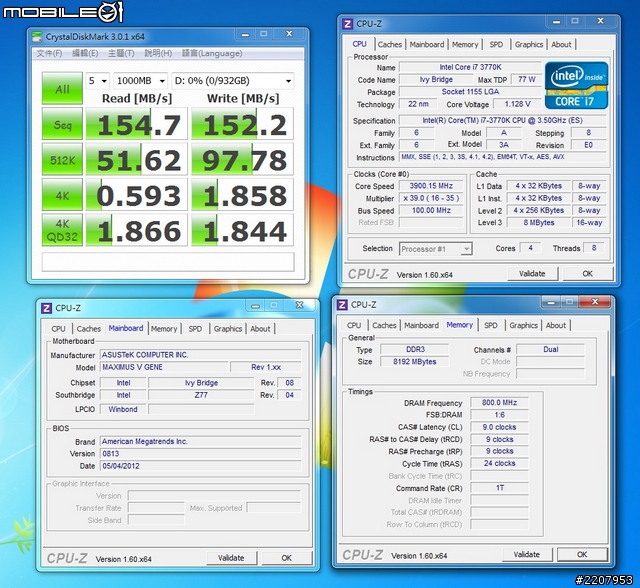This screenshot has width=640, height=588.
Task: Select SPD tab in Memory window
Action: point(491,325)
